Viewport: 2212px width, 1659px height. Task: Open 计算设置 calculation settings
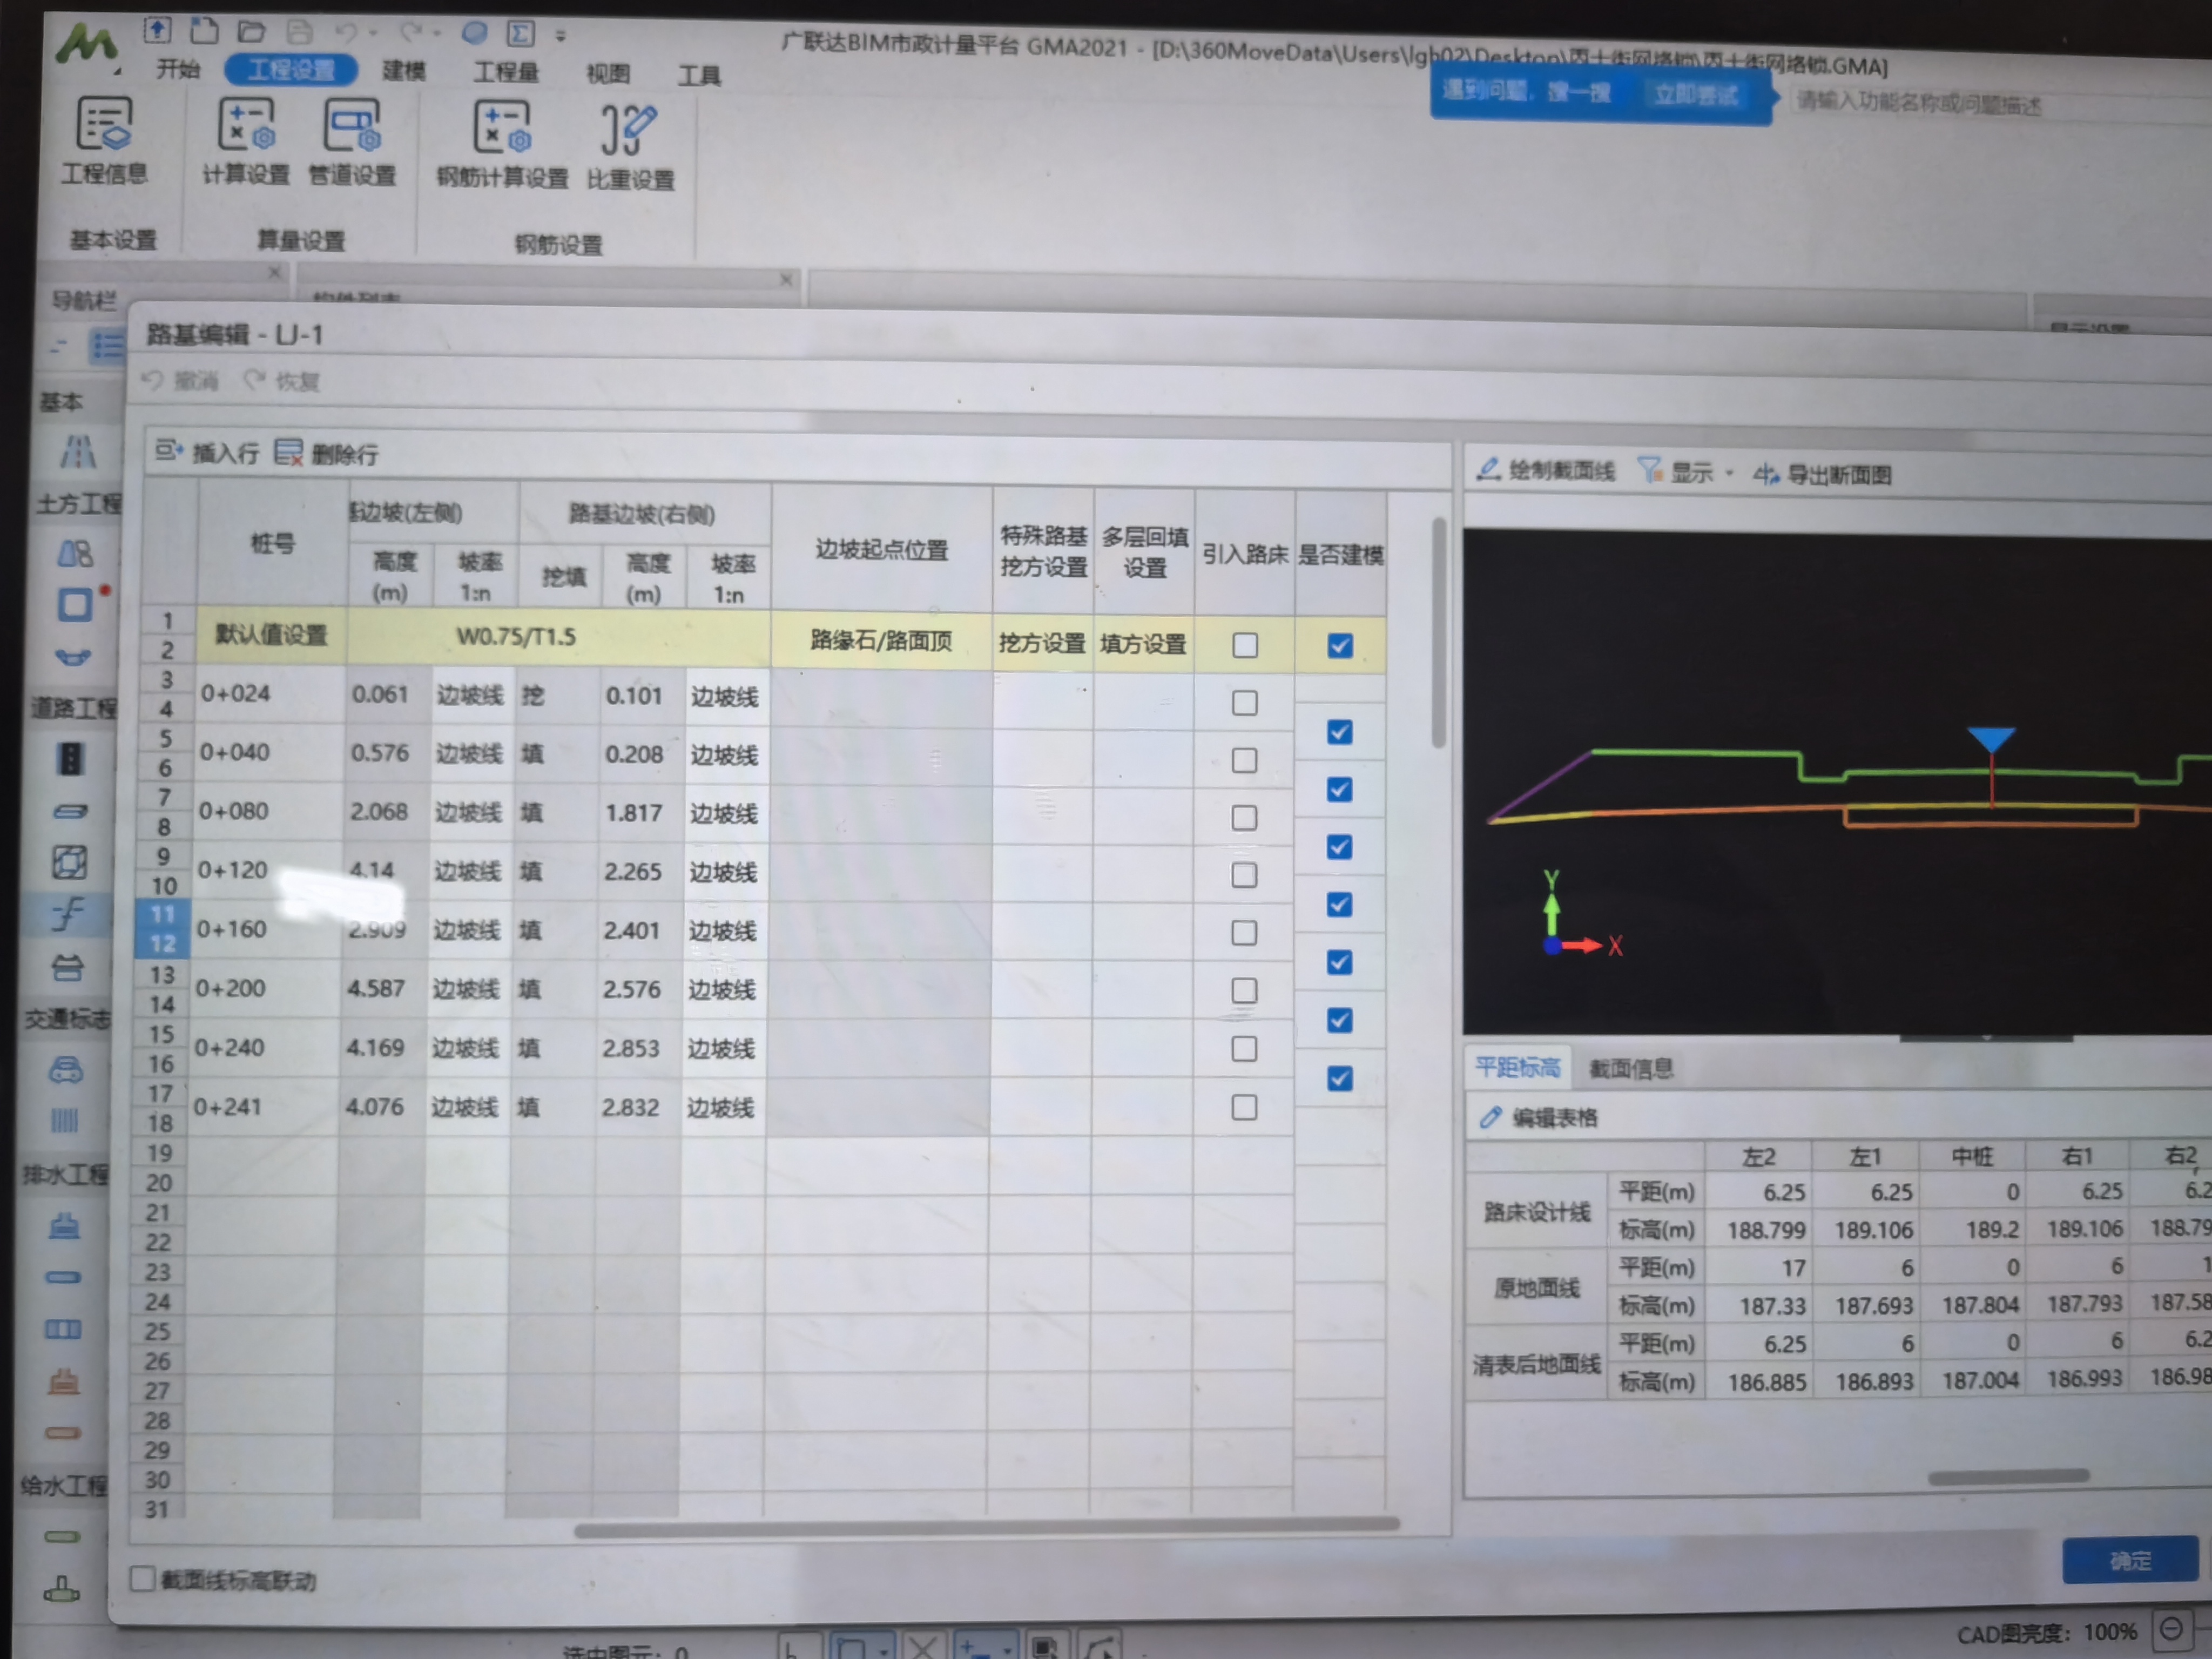coord(246,143)
